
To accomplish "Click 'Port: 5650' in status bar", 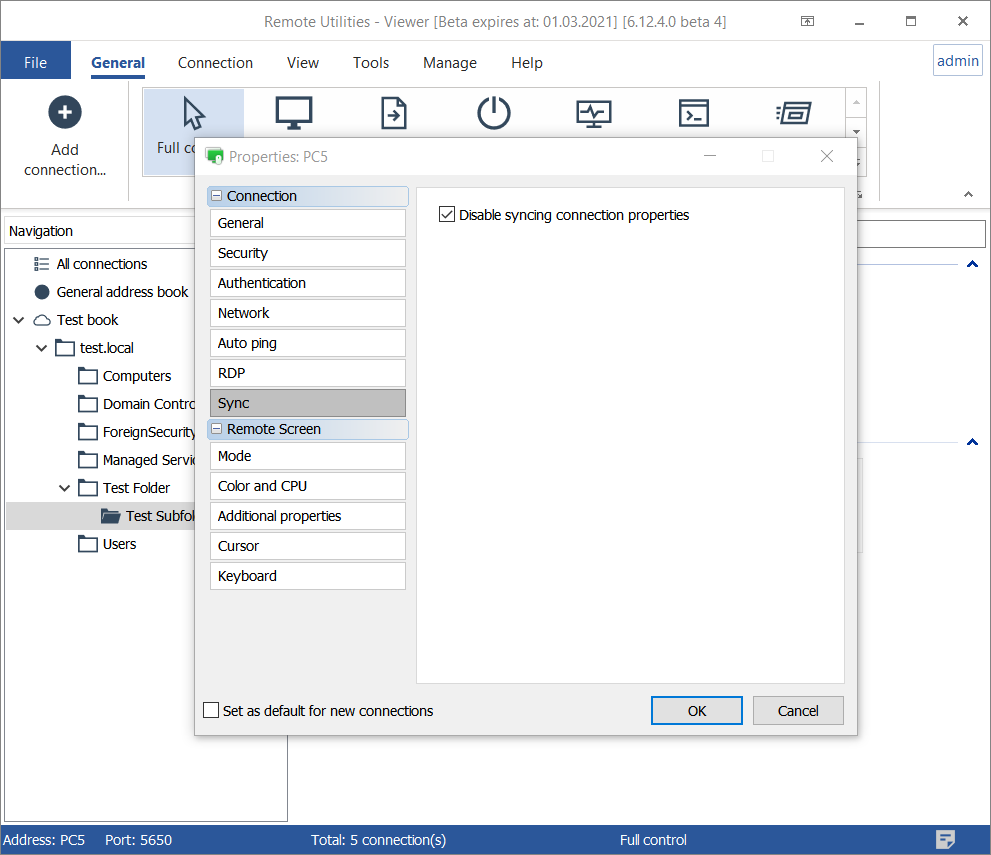I will tap(138, 840).
